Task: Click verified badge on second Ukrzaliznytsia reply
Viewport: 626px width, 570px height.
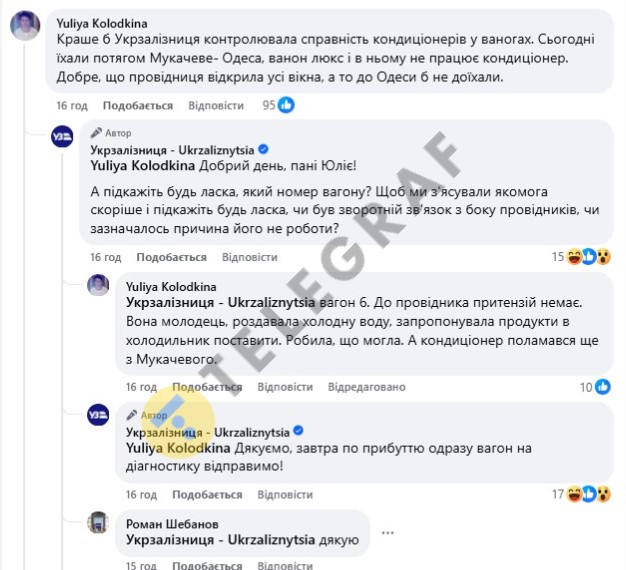Action: tap(298, 431)
